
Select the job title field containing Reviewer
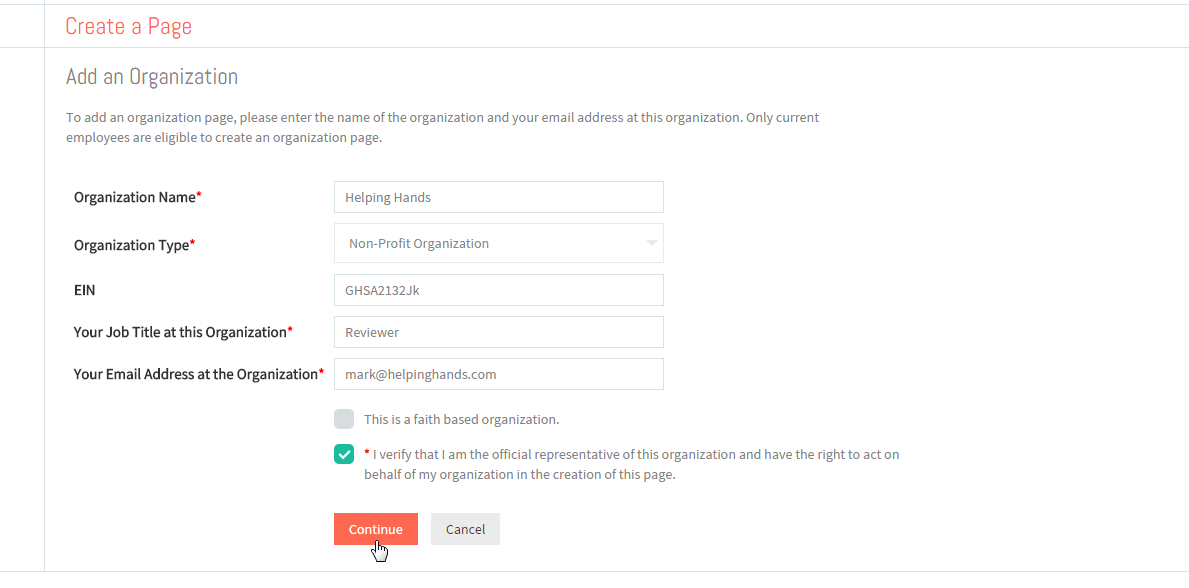498,332
